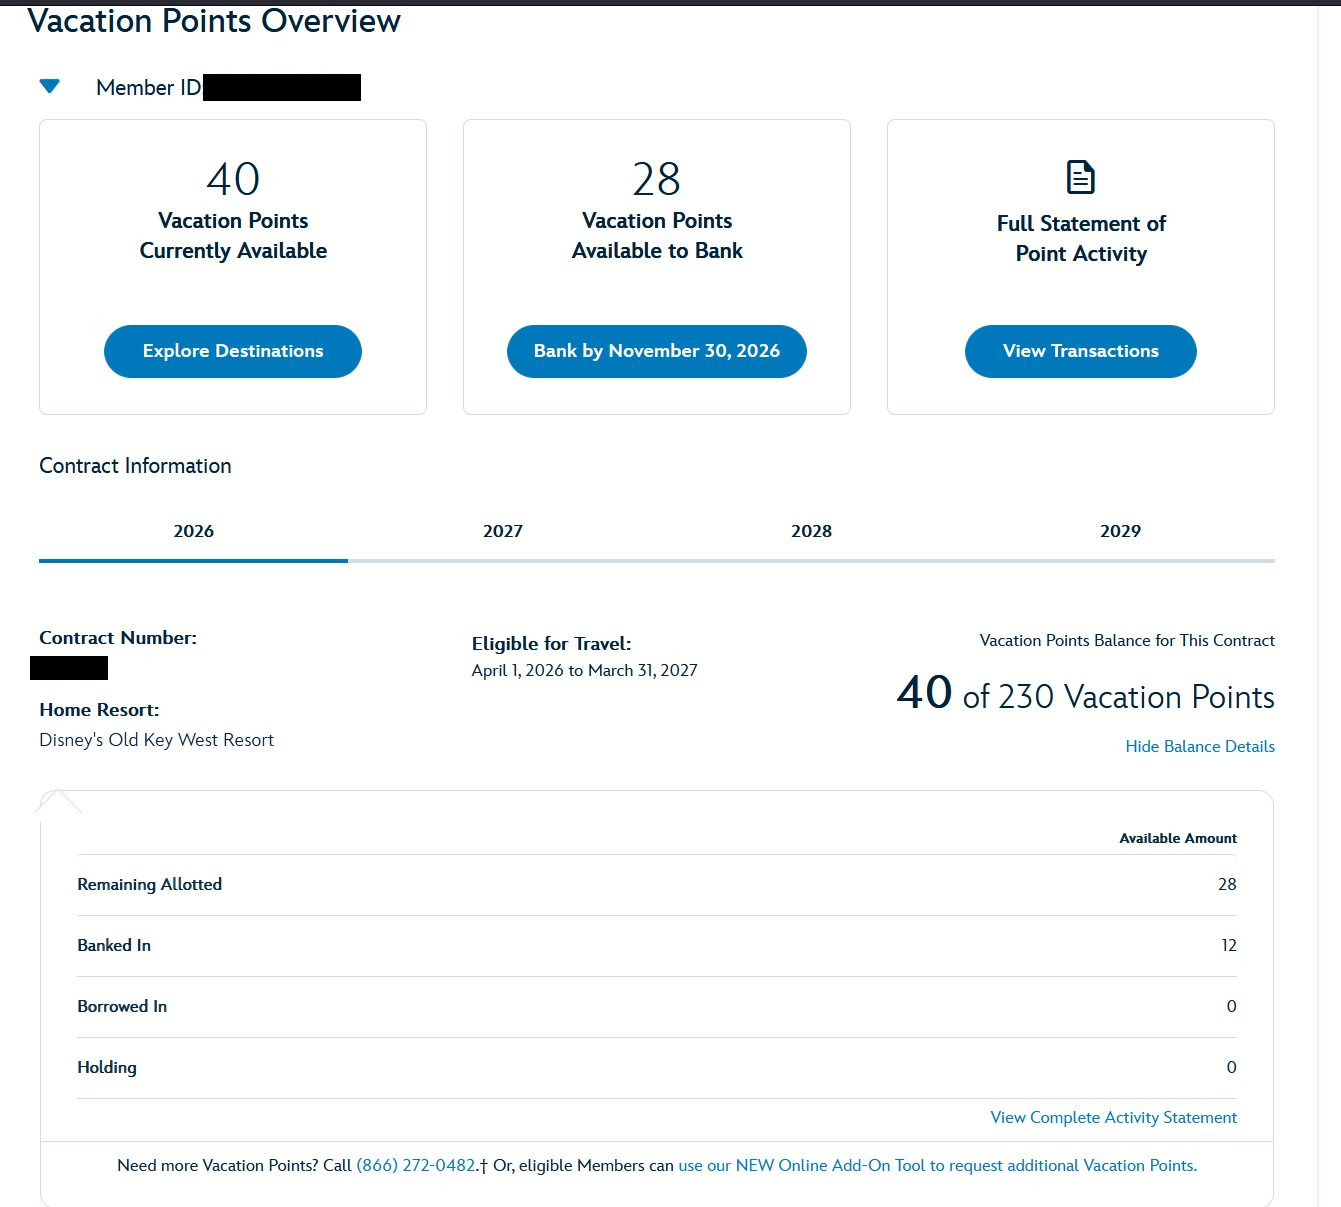Click the 40 Vacation Points Currently Available number

233,180
